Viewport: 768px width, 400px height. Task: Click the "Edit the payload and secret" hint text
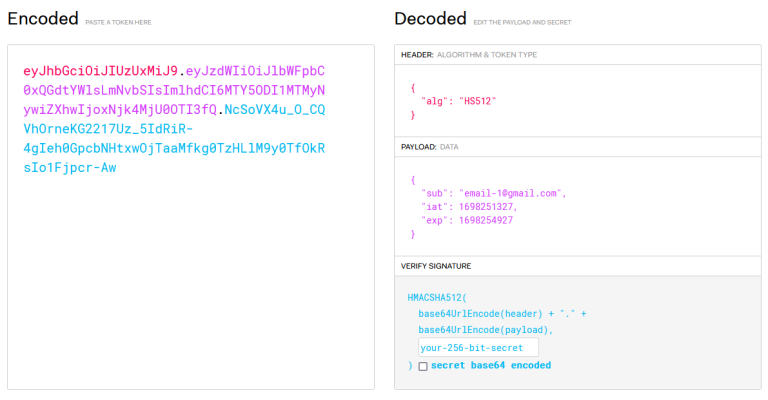click(x=523, y=21)
